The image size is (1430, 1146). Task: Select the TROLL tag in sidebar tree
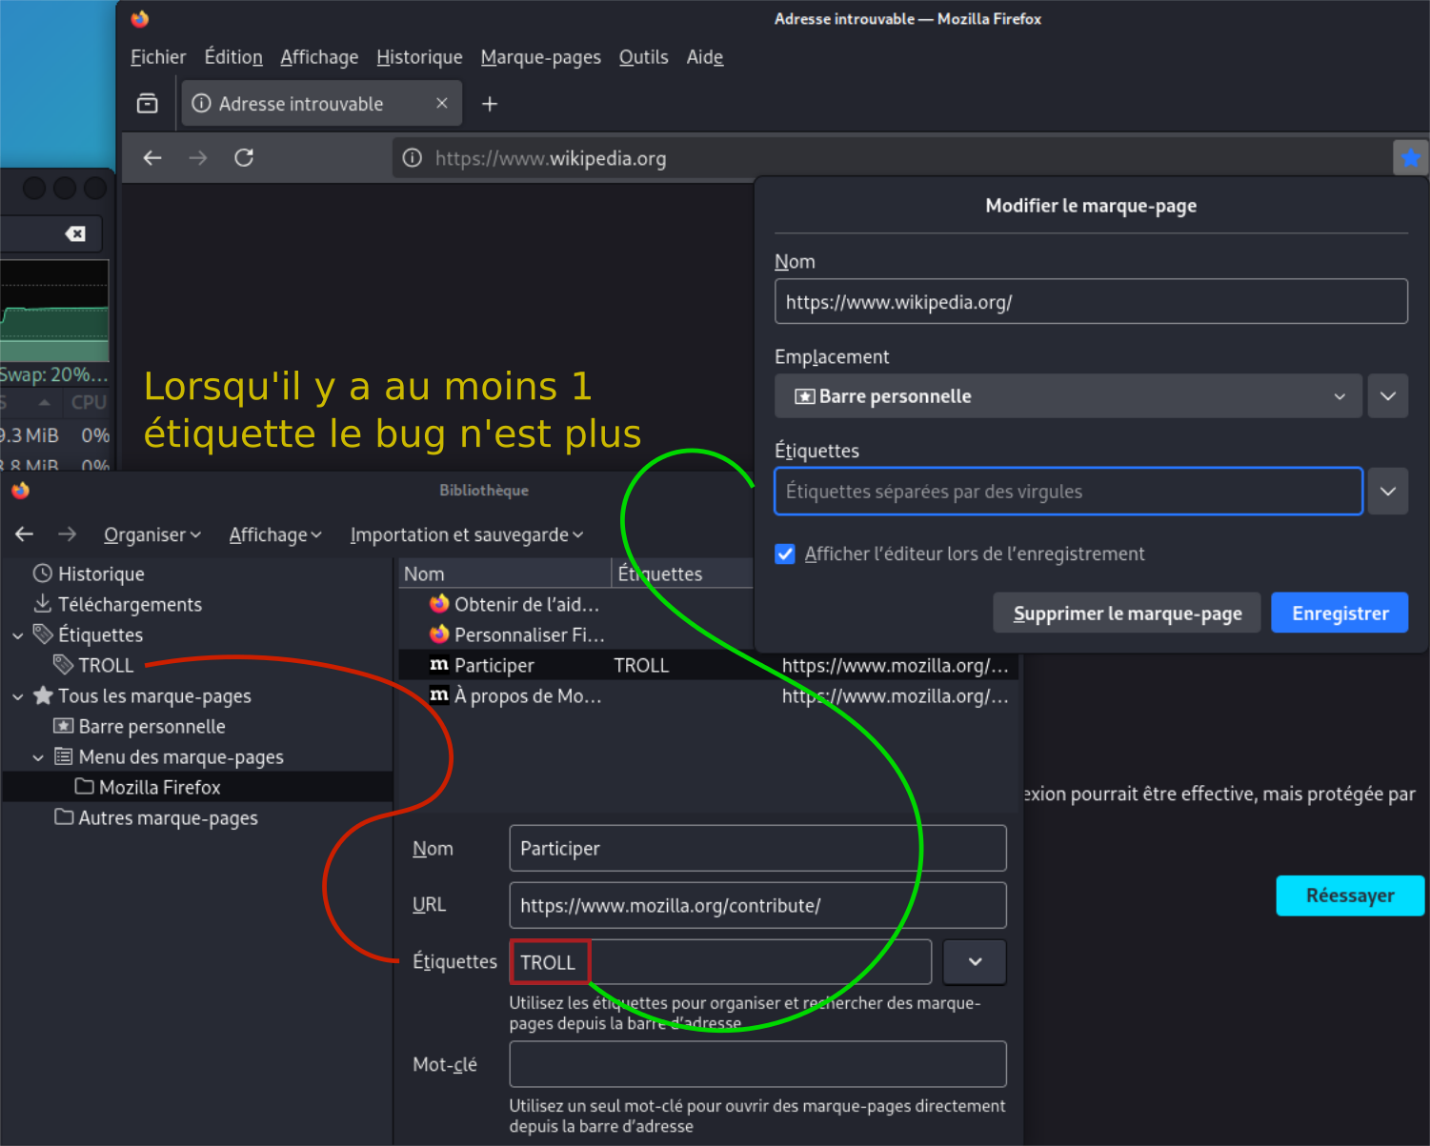[x=106, y=665]
